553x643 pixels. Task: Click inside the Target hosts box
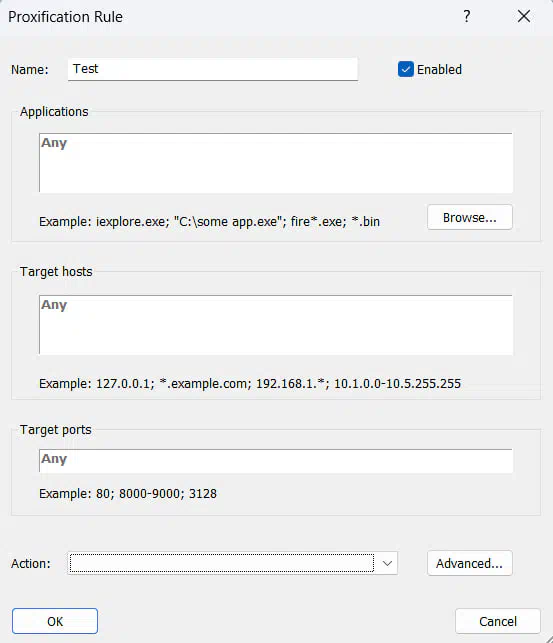(276, 325)
